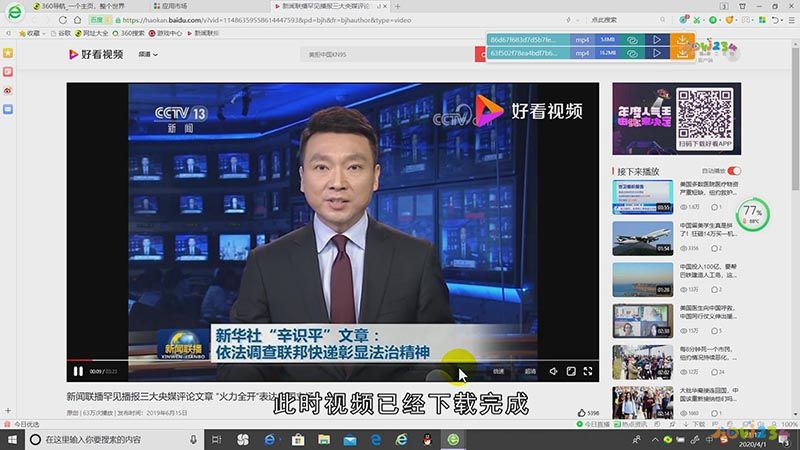Reload the page with refresh icon
Screen dimensions: 800x450
tap(63, 20)
